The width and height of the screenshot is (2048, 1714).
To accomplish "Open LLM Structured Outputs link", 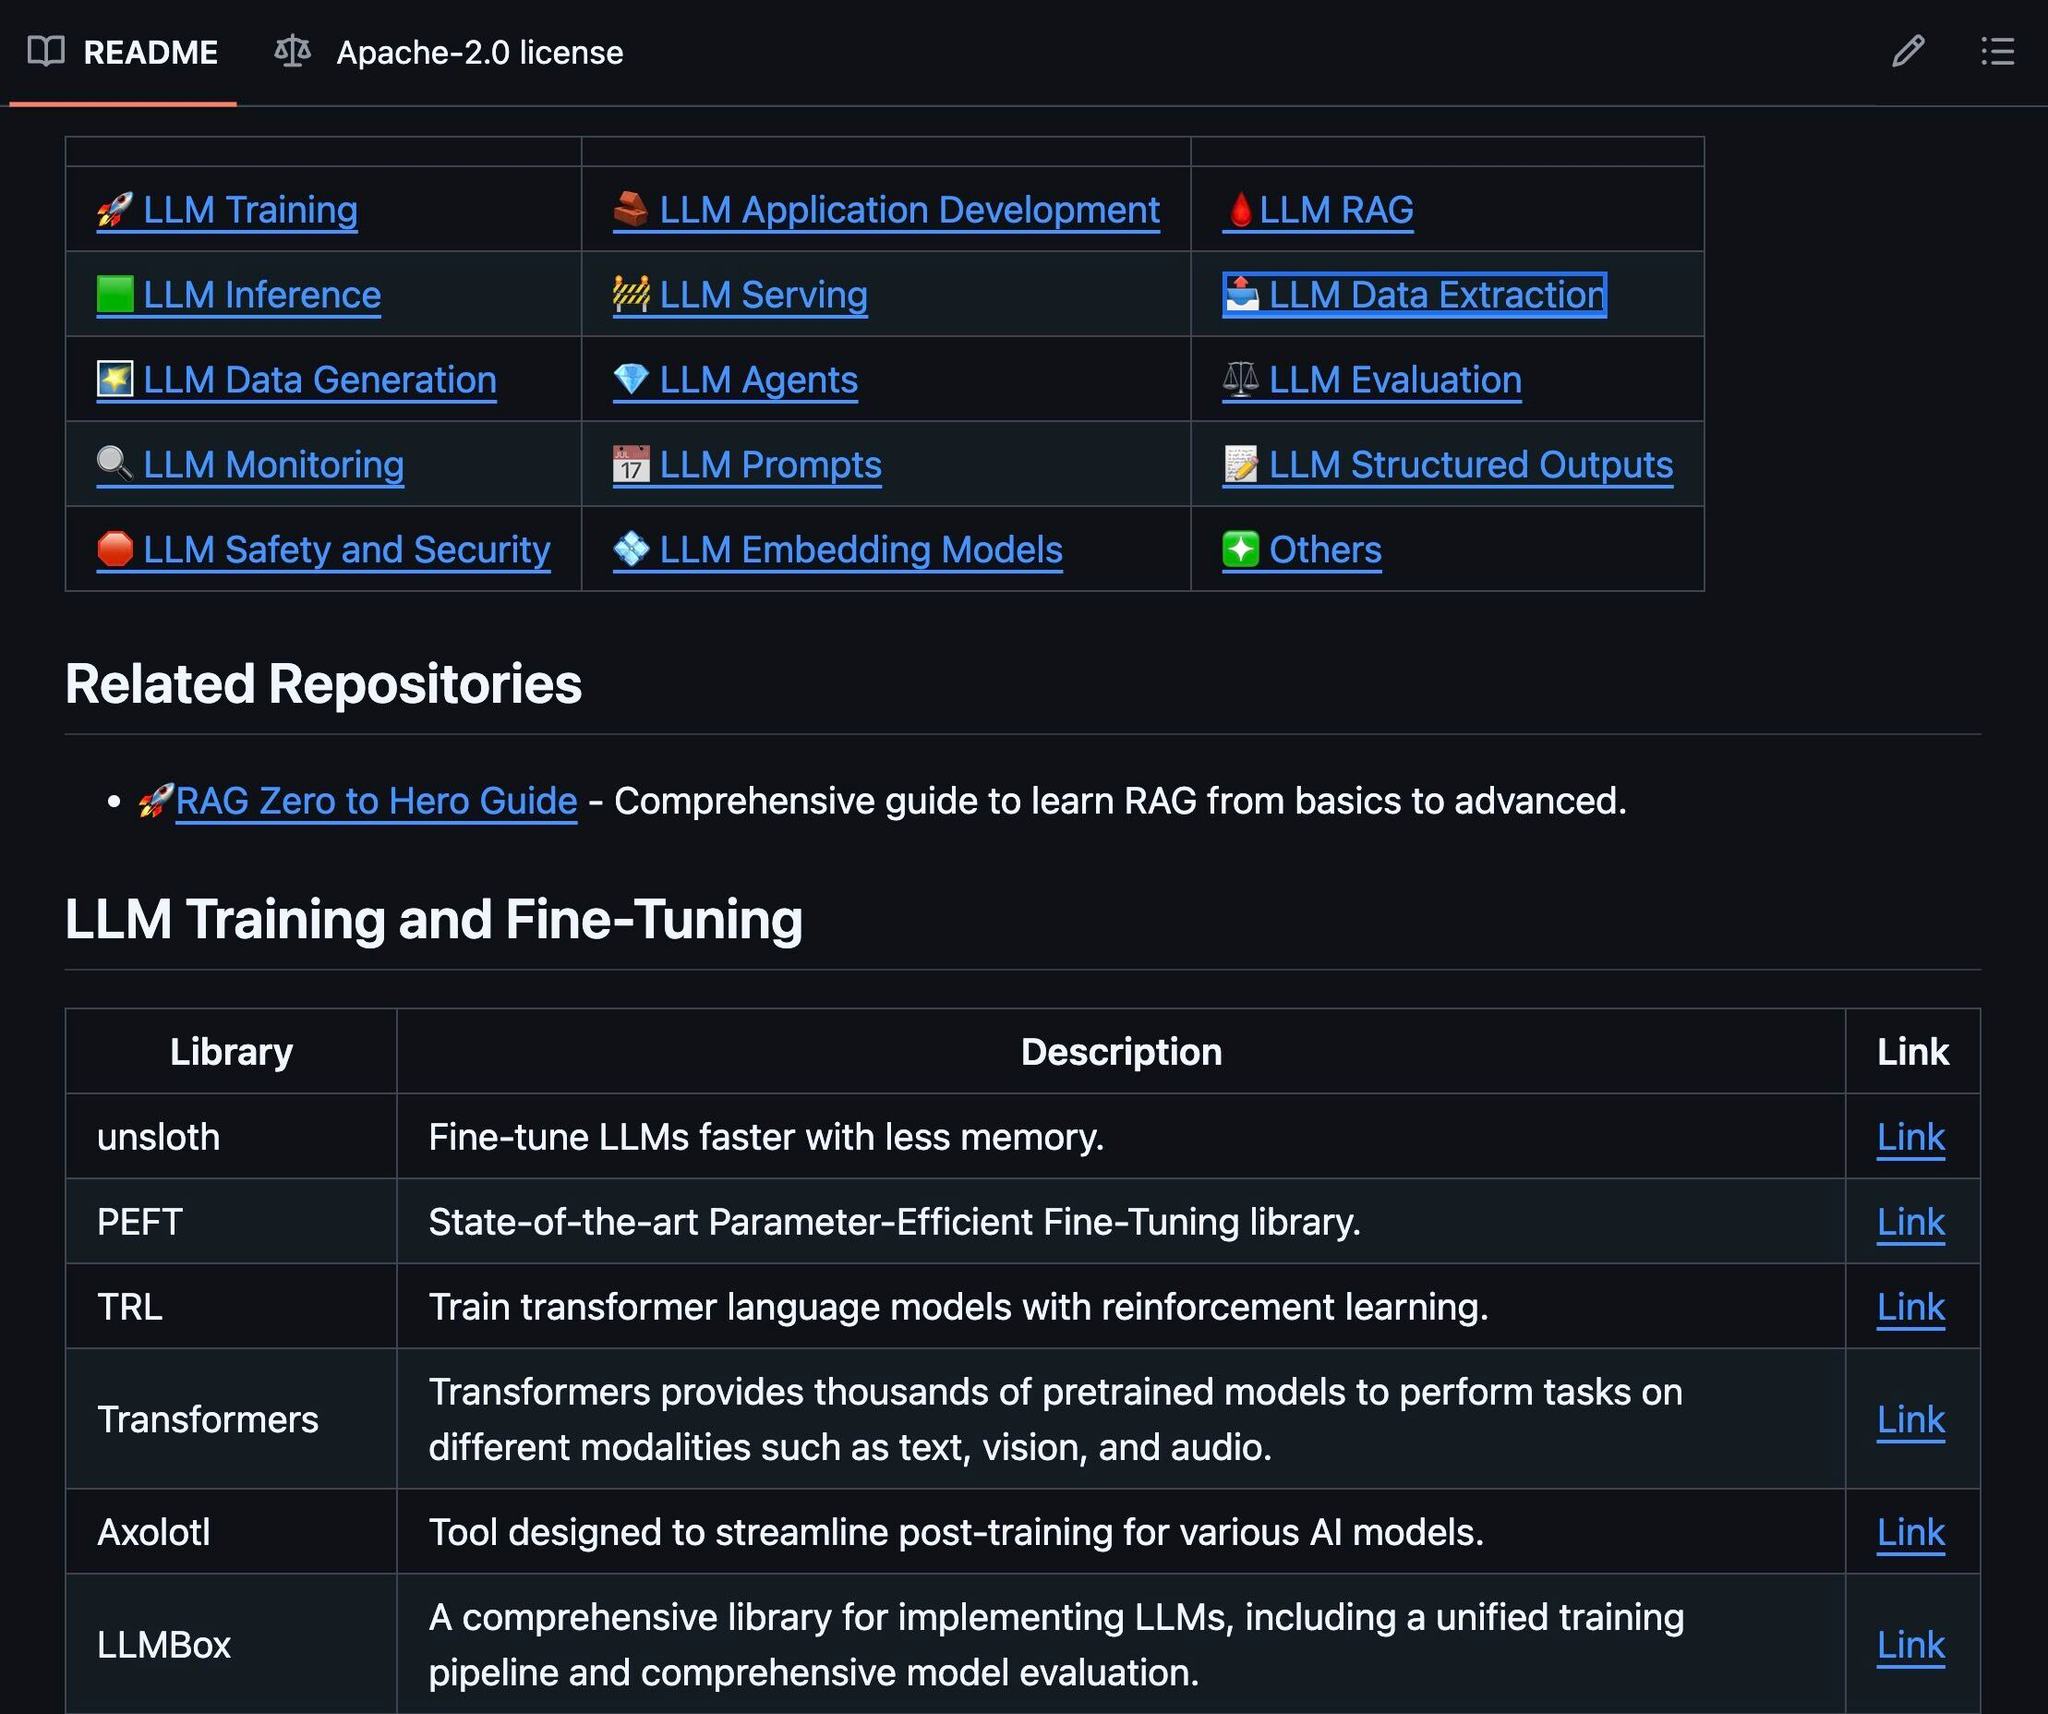I will coord(1448,465).
